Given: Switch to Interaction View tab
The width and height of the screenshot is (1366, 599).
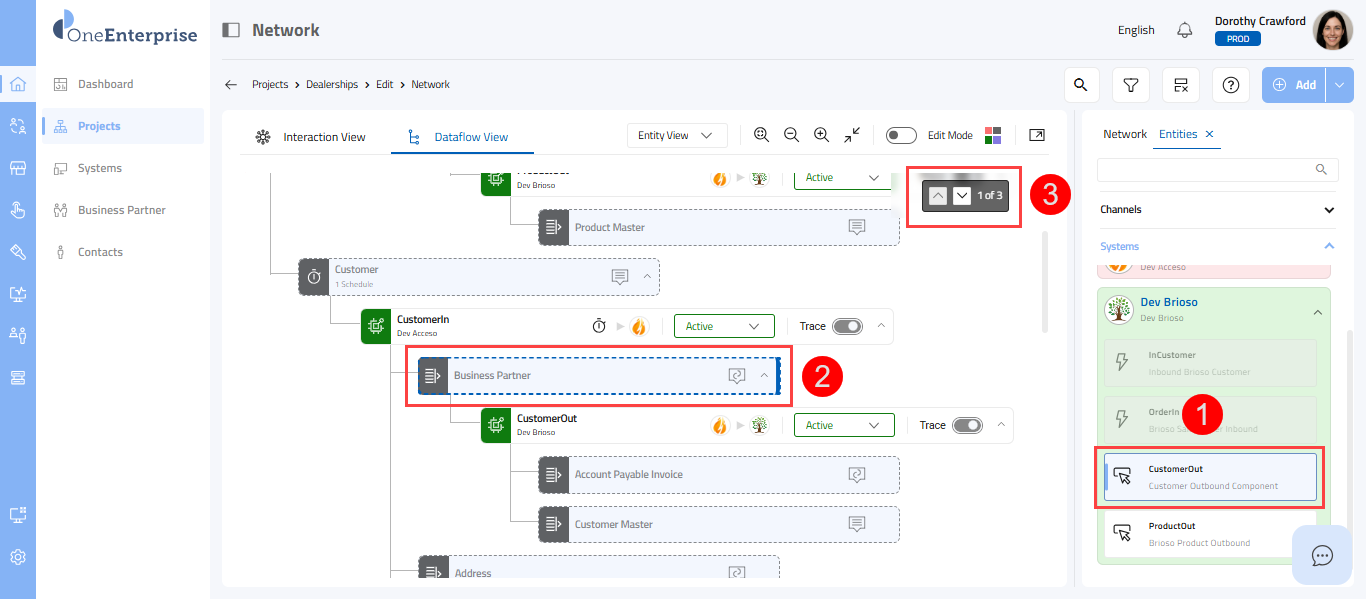Looking at the screenshot, I should coord(311,137).
